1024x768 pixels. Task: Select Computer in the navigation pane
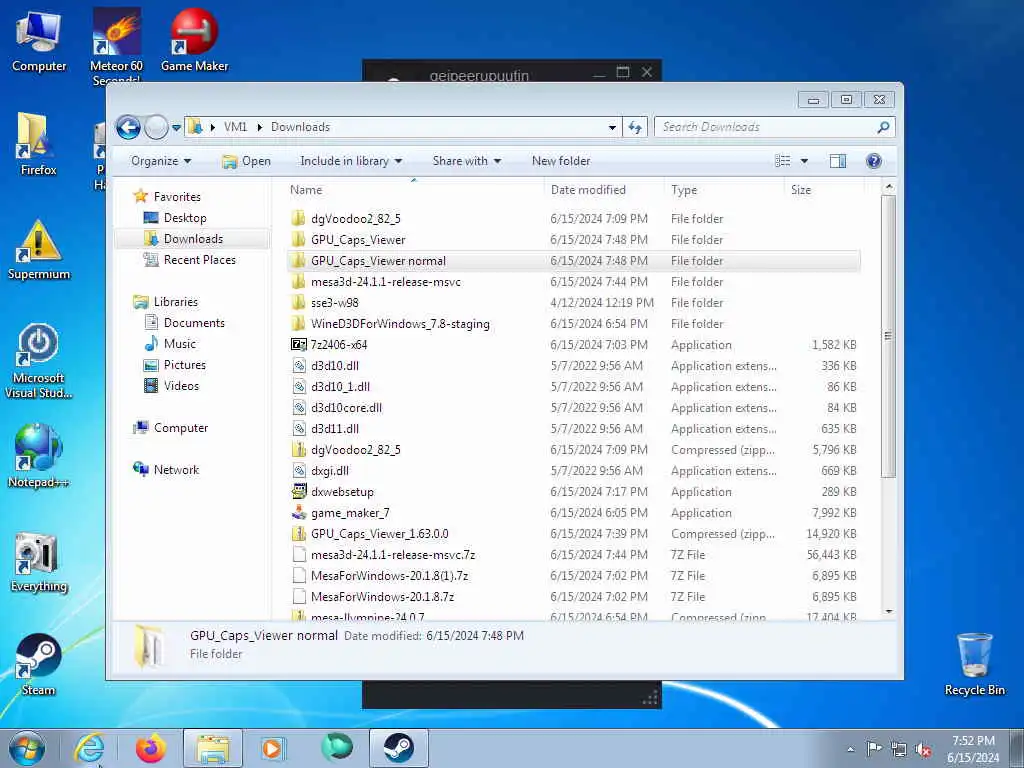[181, 428]
